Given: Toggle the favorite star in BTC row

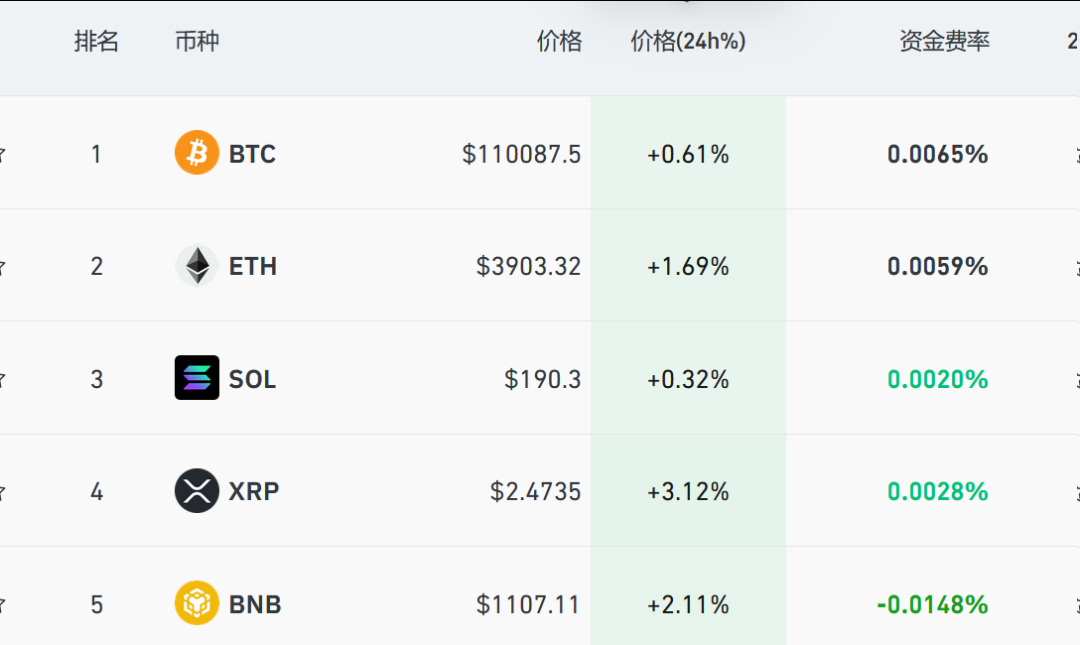Looking at the screenshot, I should point(3,154).
